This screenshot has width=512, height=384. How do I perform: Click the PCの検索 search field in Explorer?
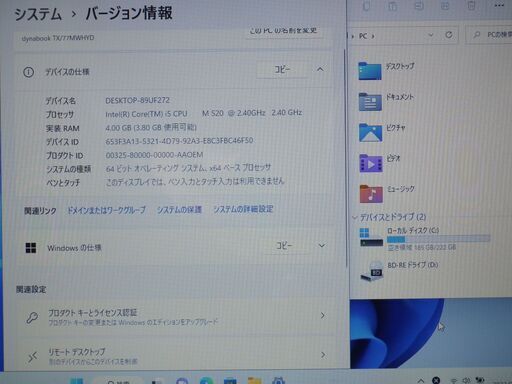coord(489,35)
